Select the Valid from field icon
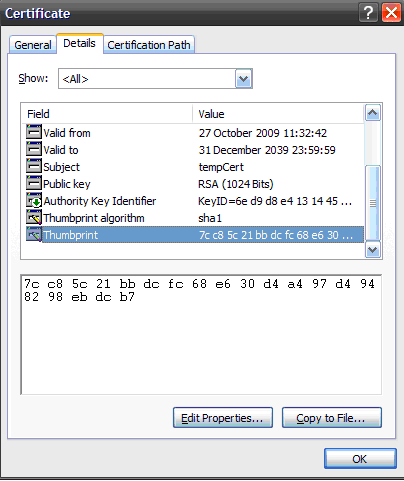This screenshot has width=404, height=481. 34,132
